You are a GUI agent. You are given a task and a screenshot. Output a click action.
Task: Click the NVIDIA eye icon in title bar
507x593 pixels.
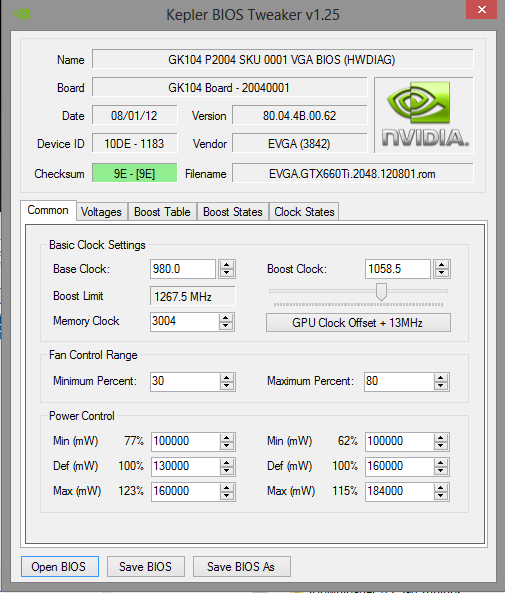tap(21, 14)
